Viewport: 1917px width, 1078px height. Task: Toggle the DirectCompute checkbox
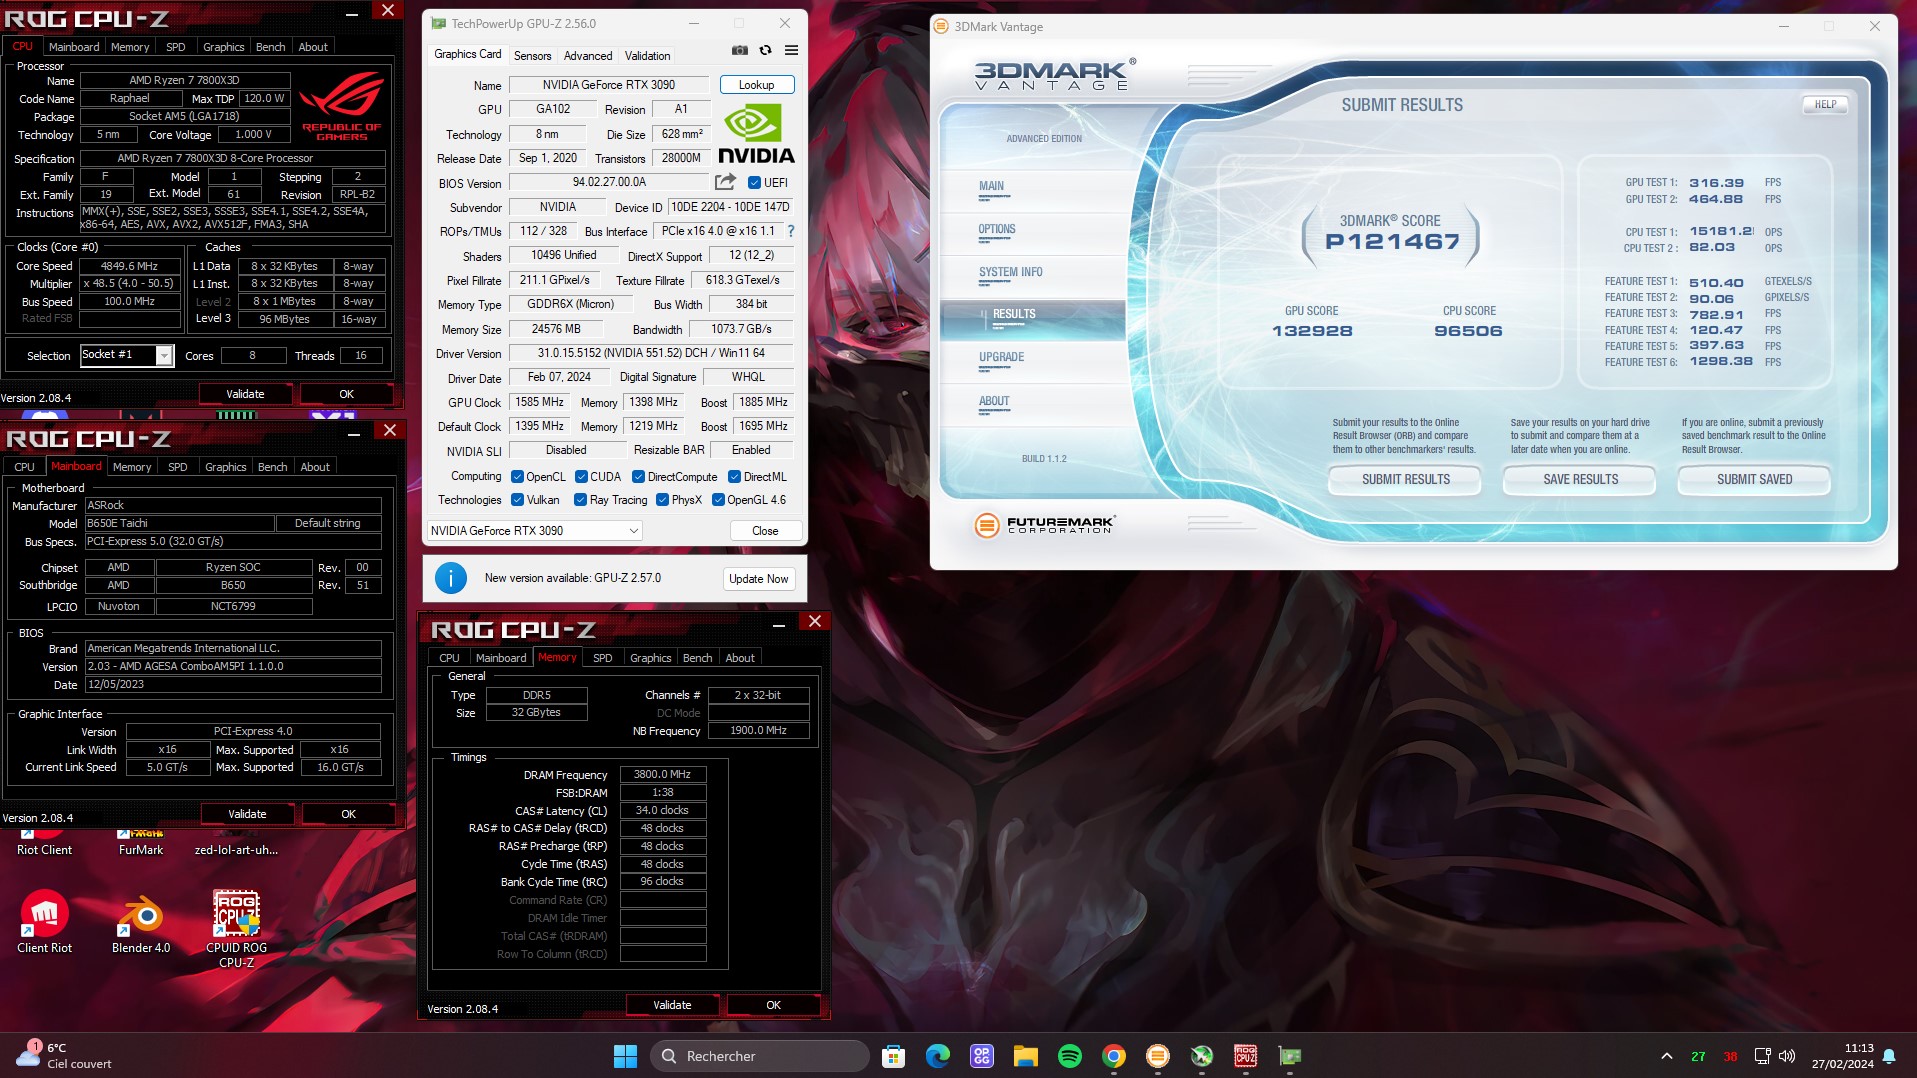[x=638, y=477]
